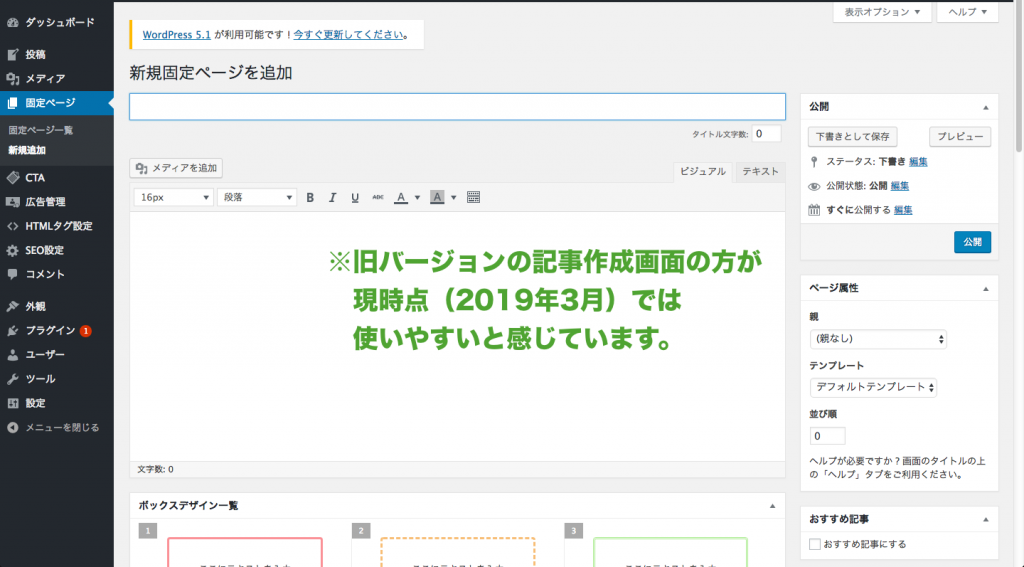Collapse the 公開 panel
Viewport: 1024px width, 567px height.
pyautogui.click(x=985, y=107)
